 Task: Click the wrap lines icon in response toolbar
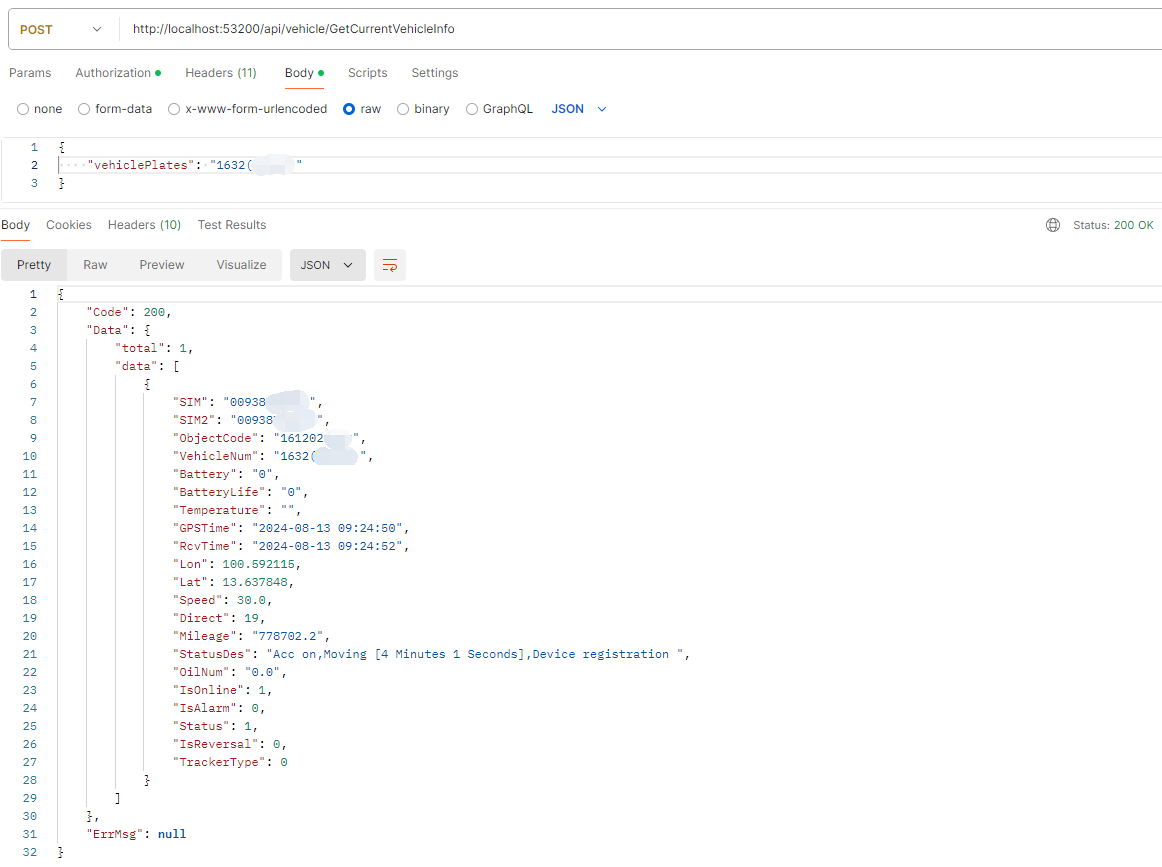pyautogui.click(x=390, y=265)
